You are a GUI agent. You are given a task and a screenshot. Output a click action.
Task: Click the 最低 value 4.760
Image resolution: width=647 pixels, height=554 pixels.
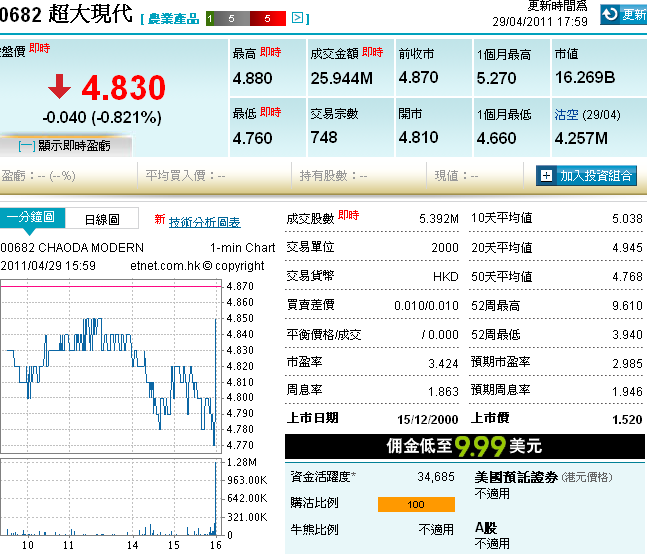[x=253, y=138]
